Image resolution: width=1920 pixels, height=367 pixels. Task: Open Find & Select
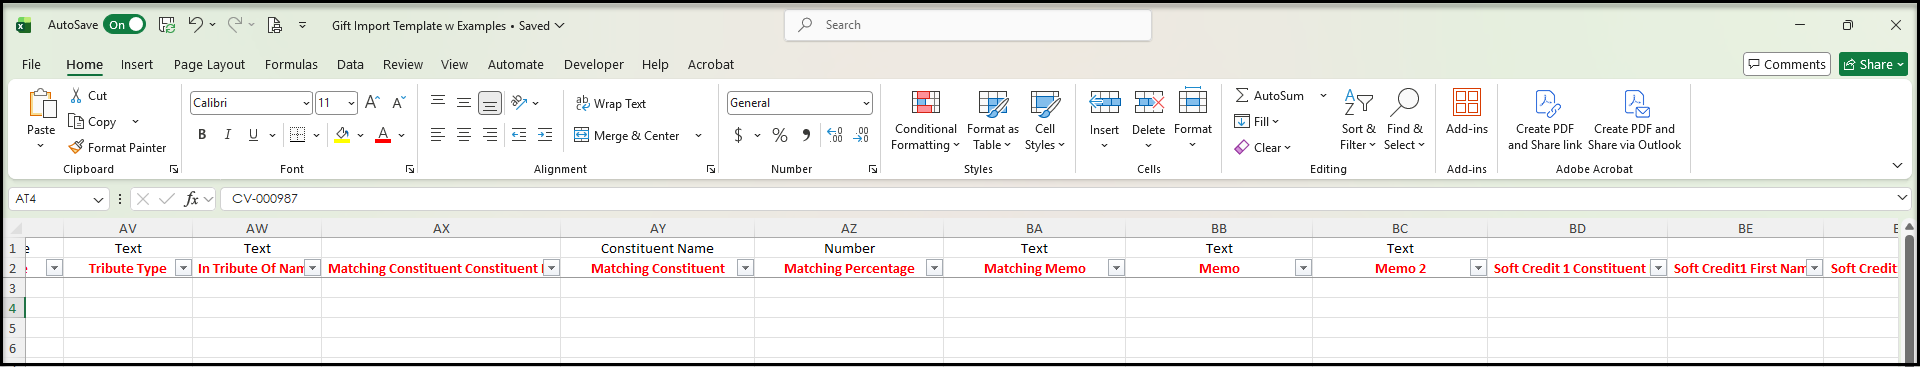point(1405,120)
